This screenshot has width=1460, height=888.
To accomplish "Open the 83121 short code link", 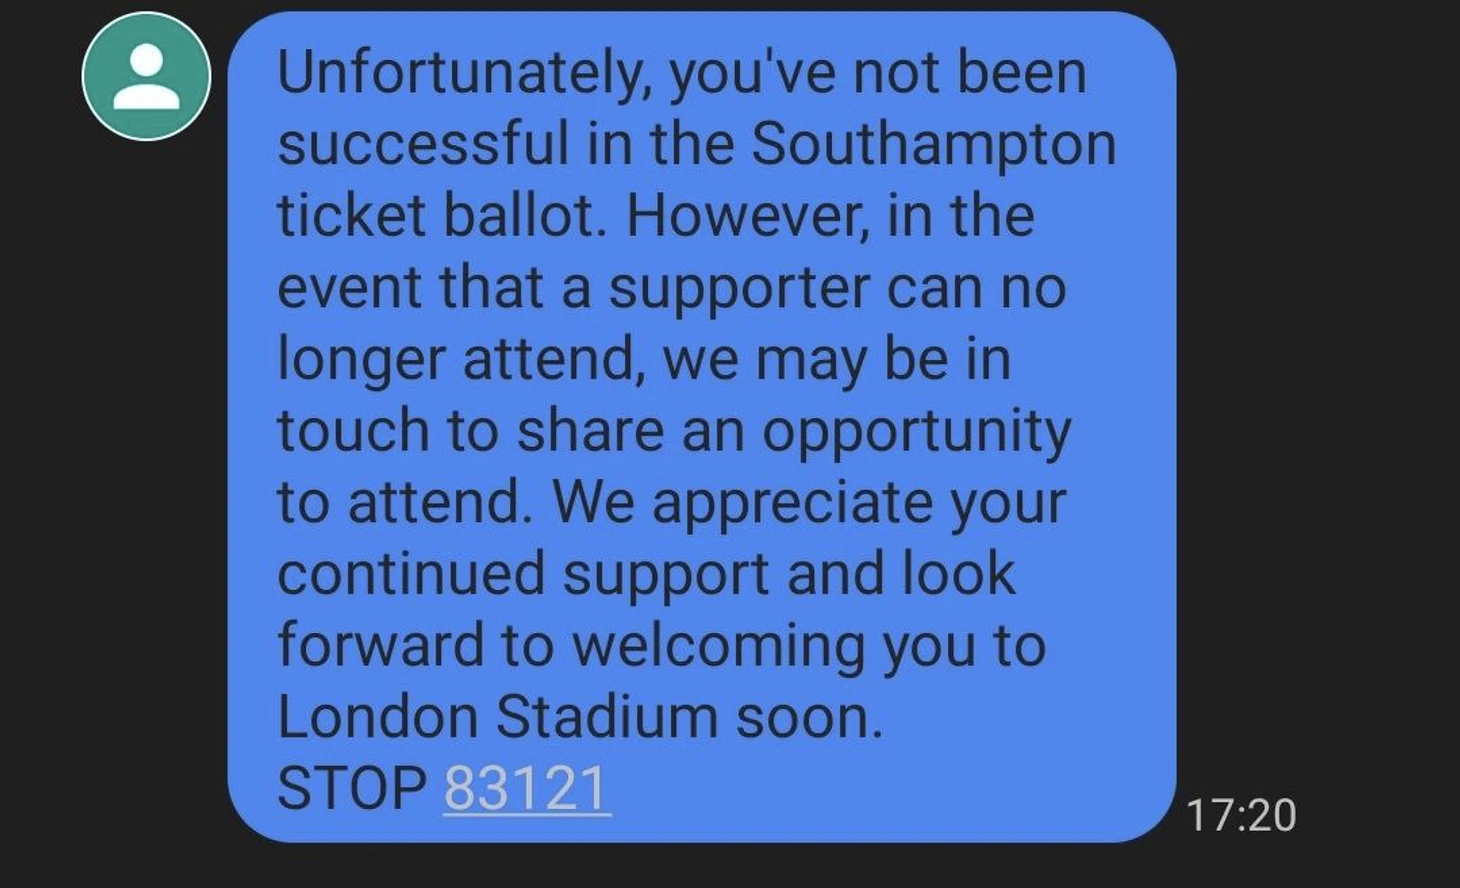I will [x=526, y=788].
